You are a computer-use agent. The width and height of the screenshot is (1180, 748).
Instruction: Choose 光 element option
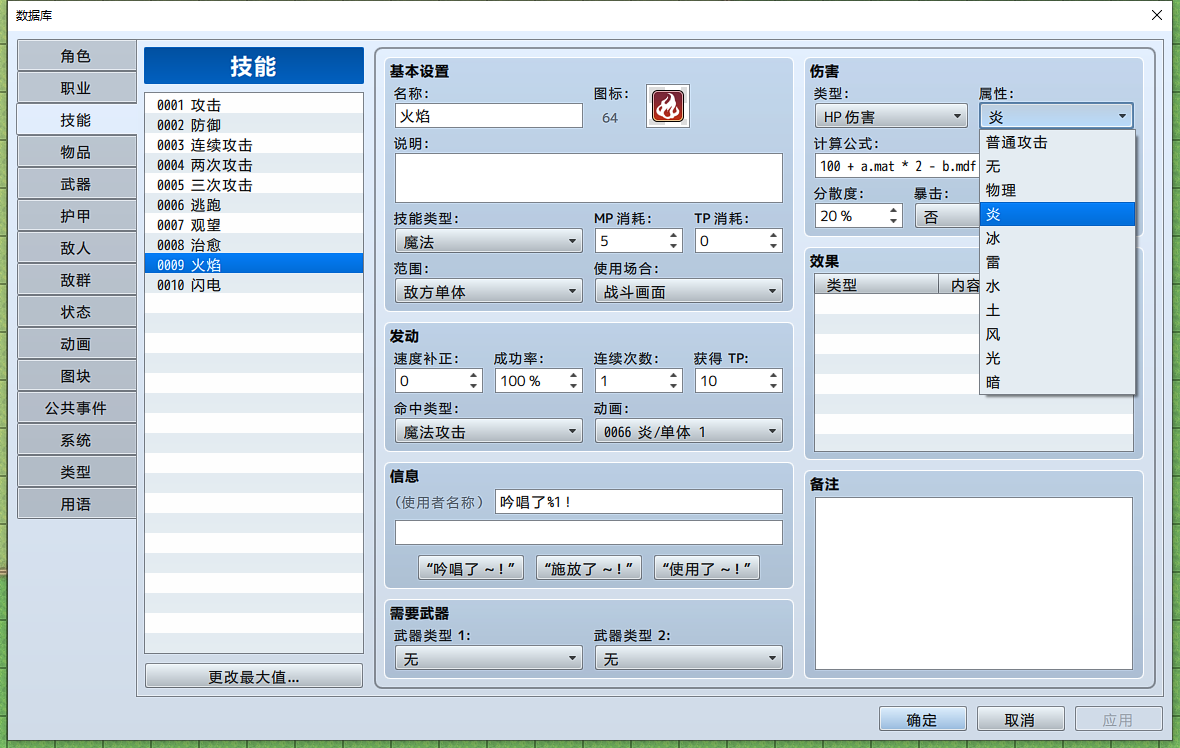[x=1057, y=358]
